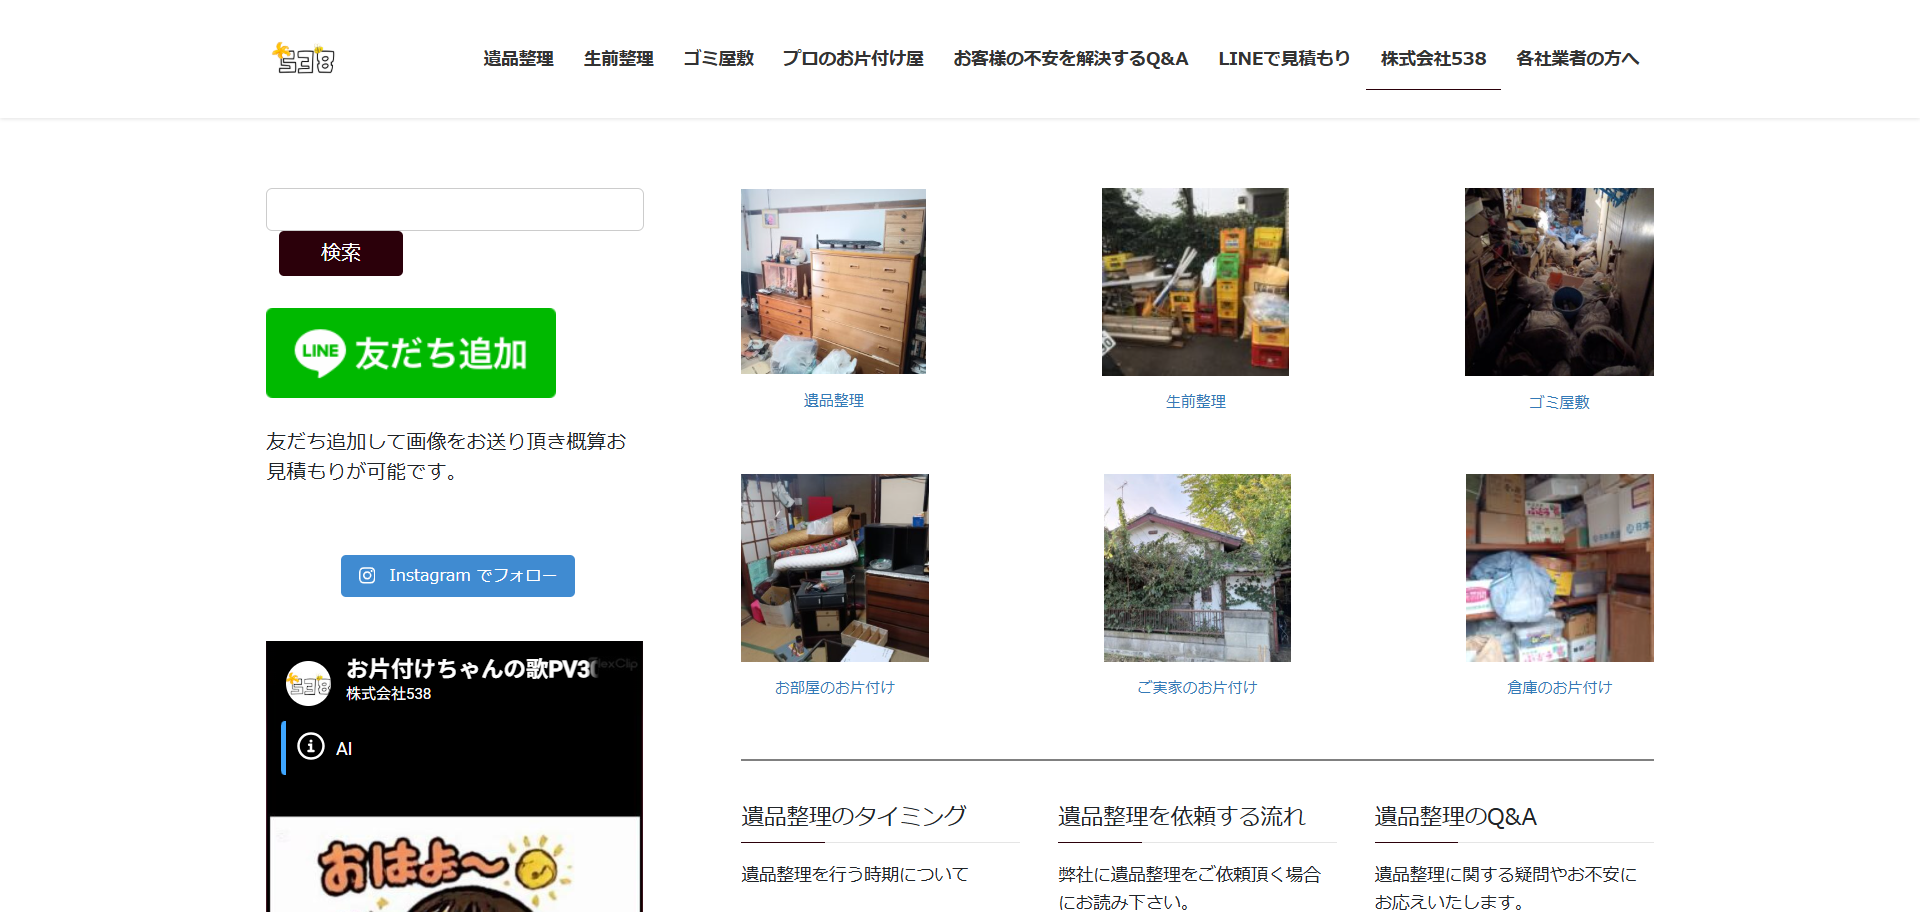This screenshot has height=912, width=1920.
Task: Open 各社業者の方へ navigation link
Action: pyautogui.click(x=1577, y=59)
